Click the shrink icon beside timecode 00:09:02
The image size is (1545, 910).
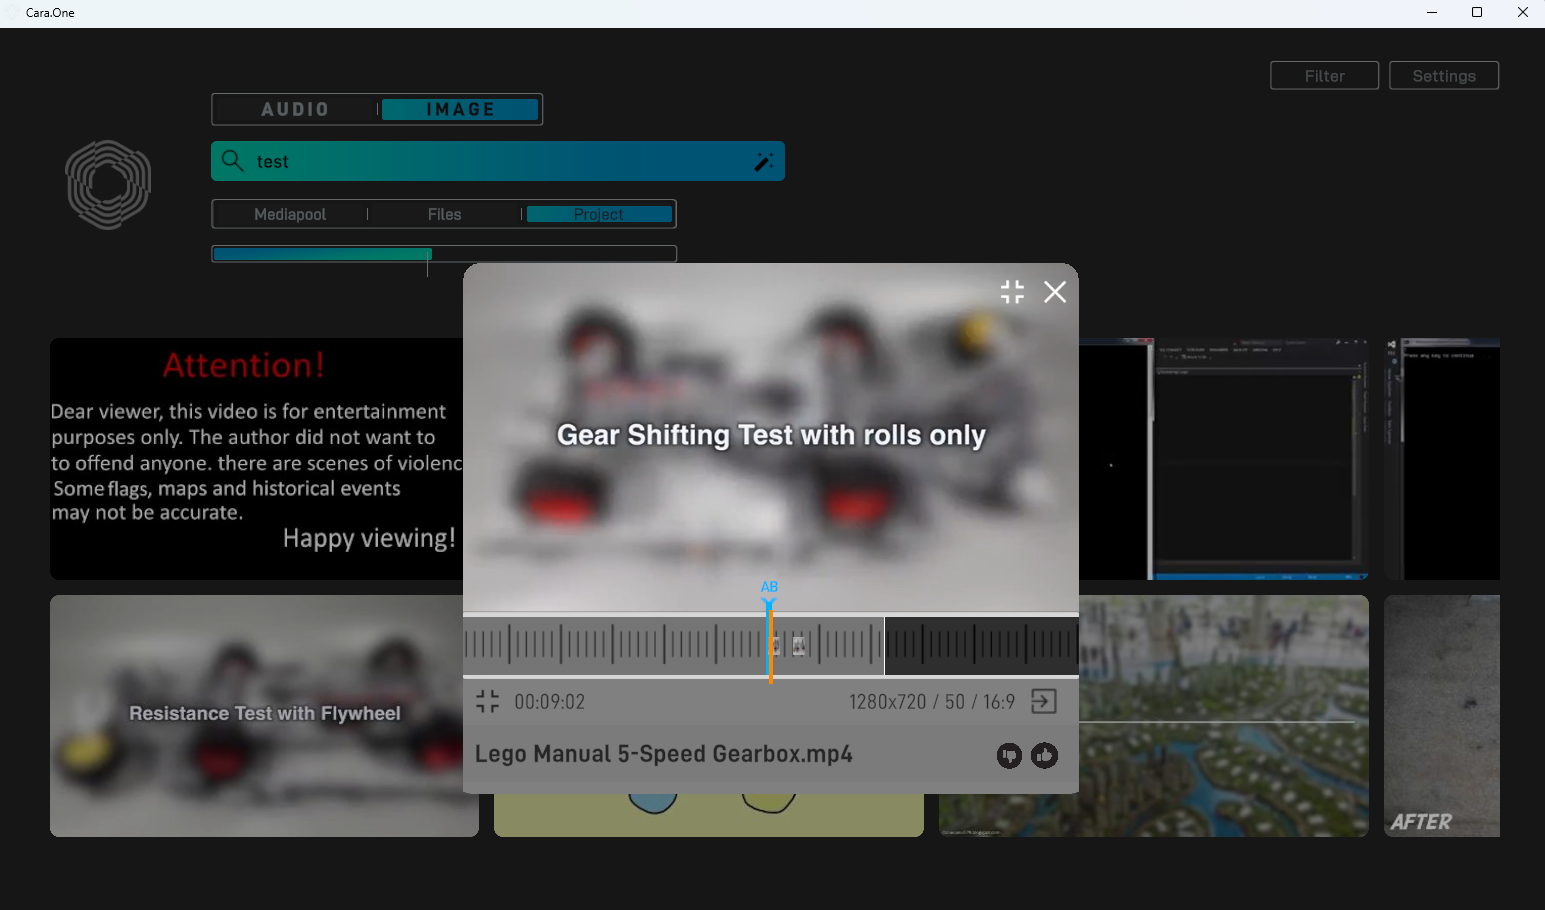point(487,702)
